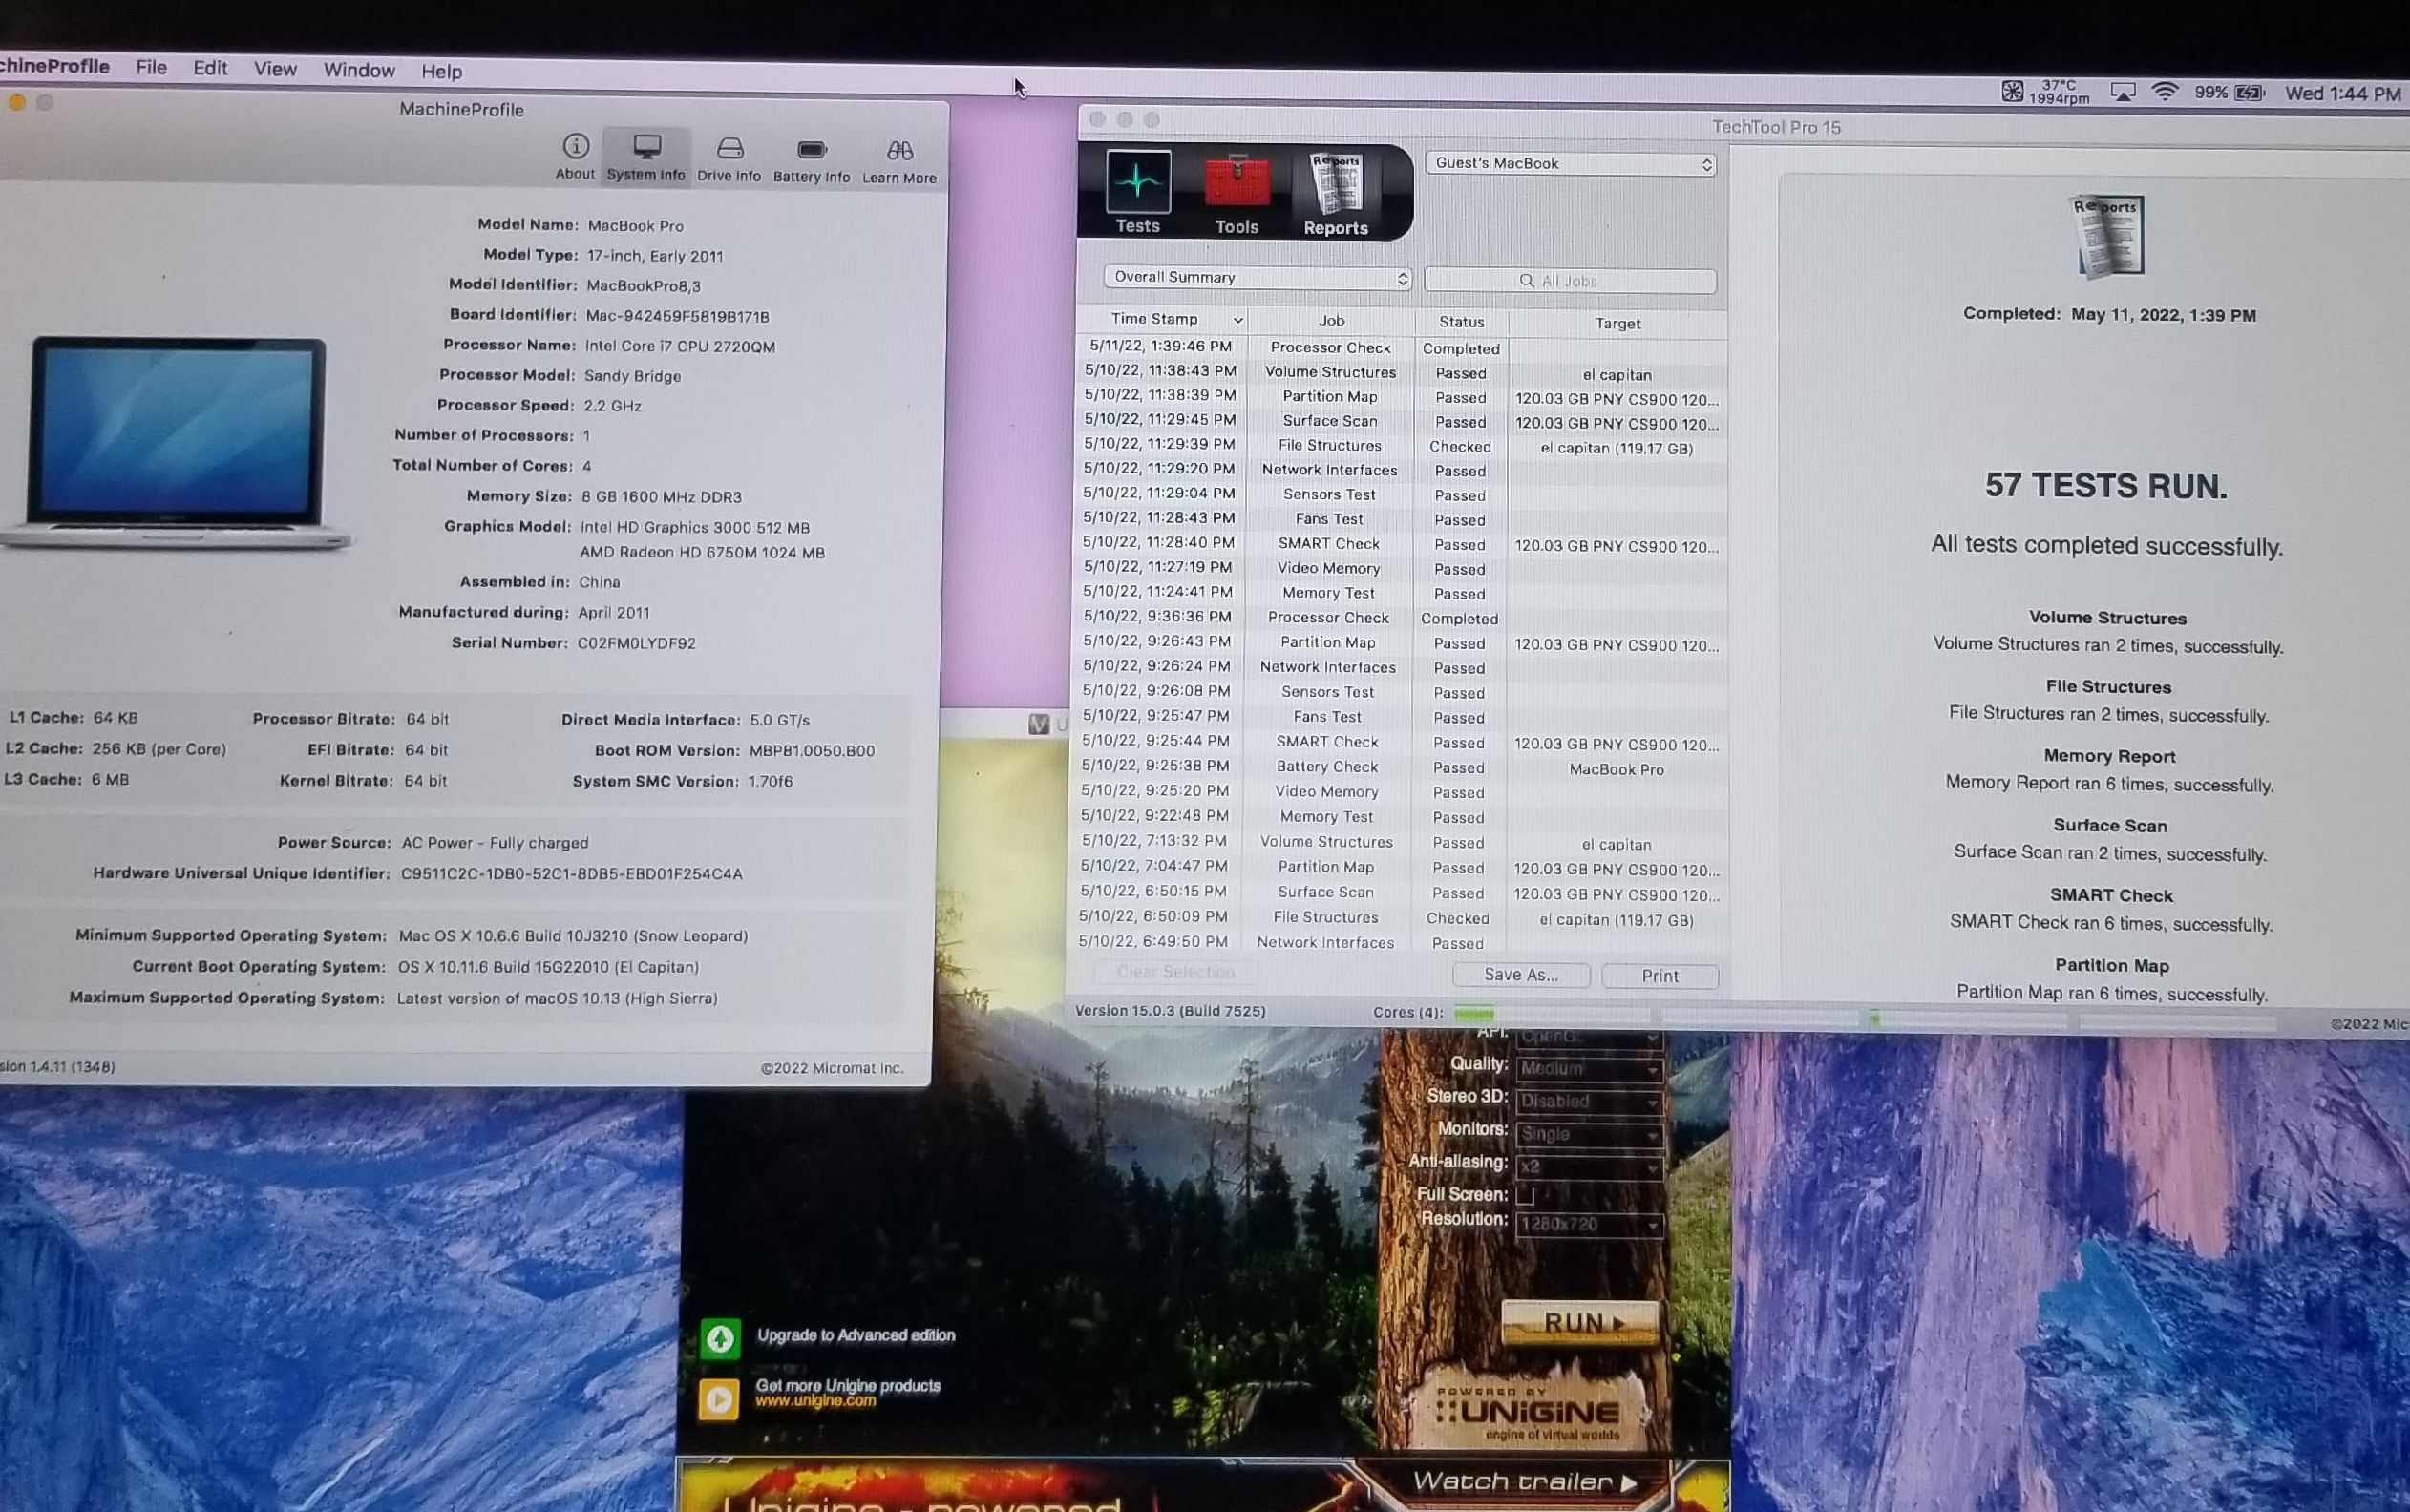This screenshot has width=2410, height=1512.
Task: Click the All Jobs search field
Action: 1570,281
